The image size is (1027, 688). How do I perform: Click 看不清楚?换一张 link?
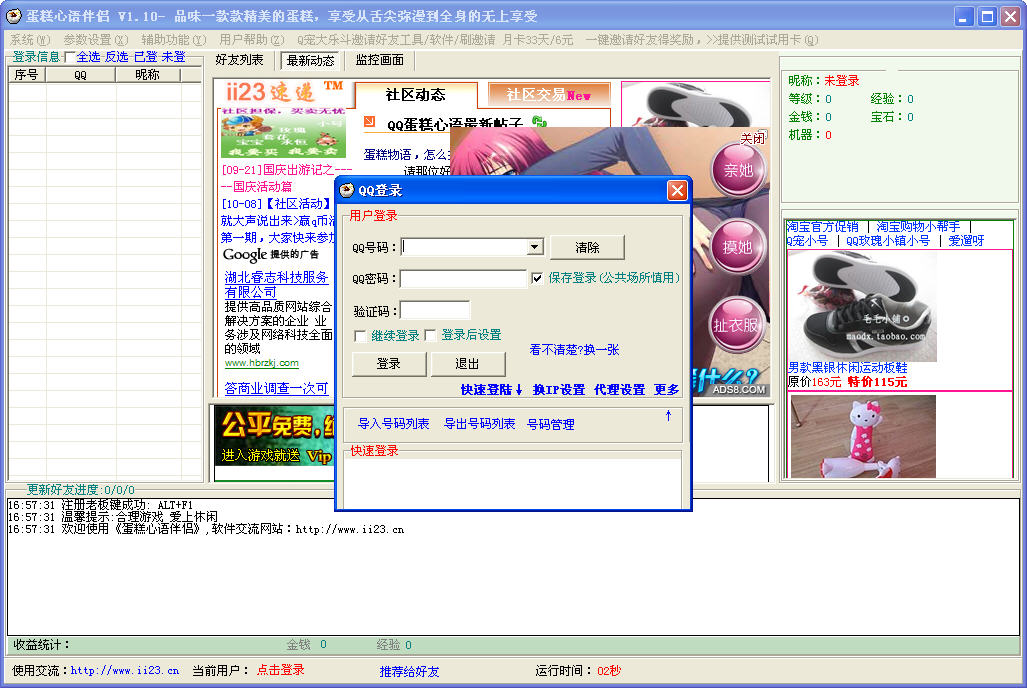(x=574, y=350)
